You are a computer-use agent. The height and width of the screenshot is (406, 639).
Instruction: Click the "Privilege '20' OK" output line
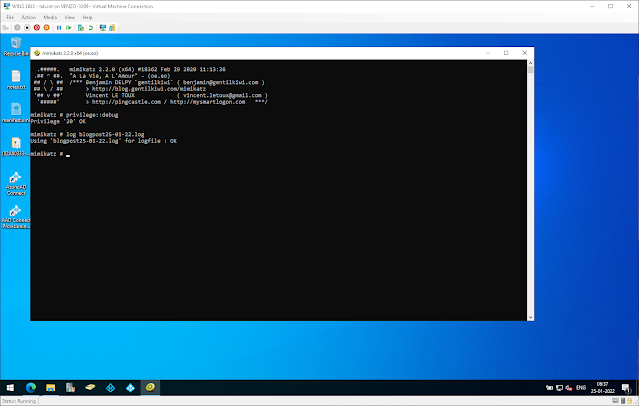pyautogui.click(x=58, y=121)
